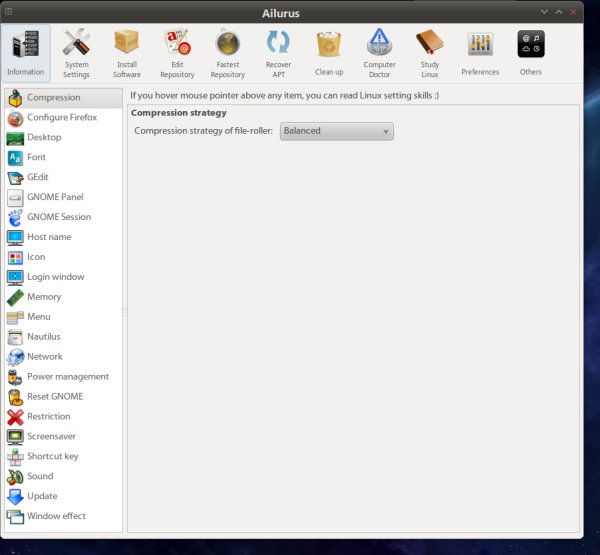Open the Information section in toolbar
The height and width of the screenshot is (555, 600).
[25, 52]
